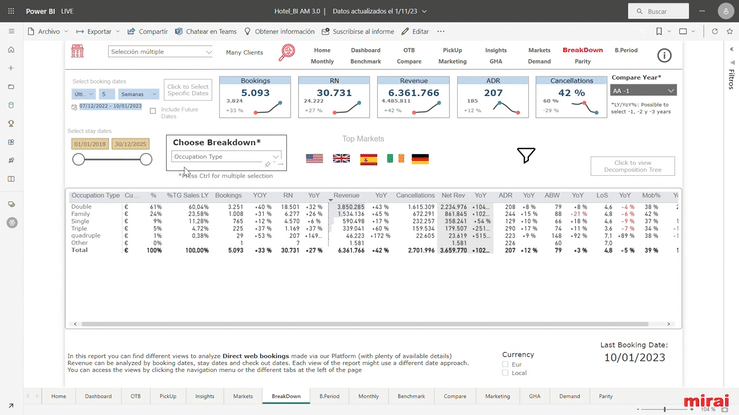Viewport: 739px width, 415px height.
Task: Switch to the PickUp page tab
Action: (x=168, y=396)
